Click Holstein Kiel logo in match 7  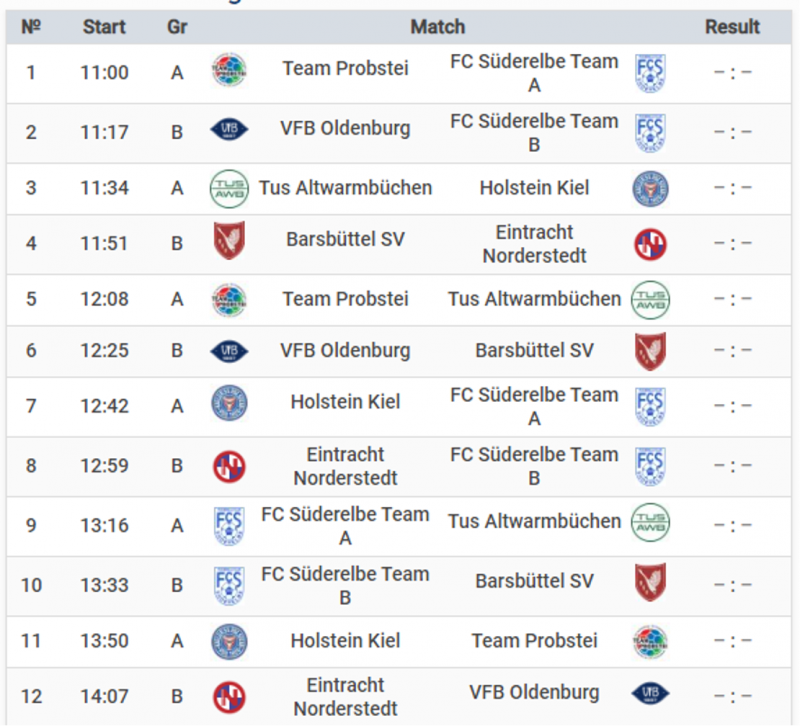click(x=229, y=403)
